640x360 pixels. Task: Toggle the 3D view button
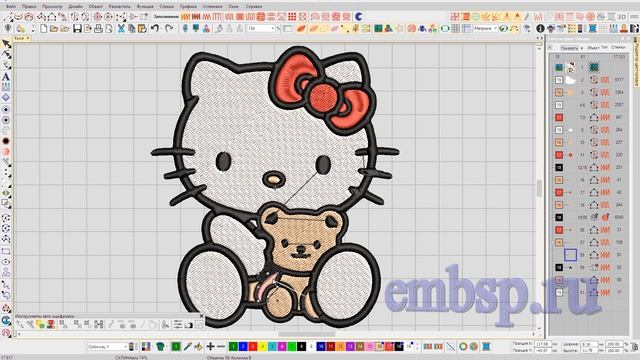622,17
